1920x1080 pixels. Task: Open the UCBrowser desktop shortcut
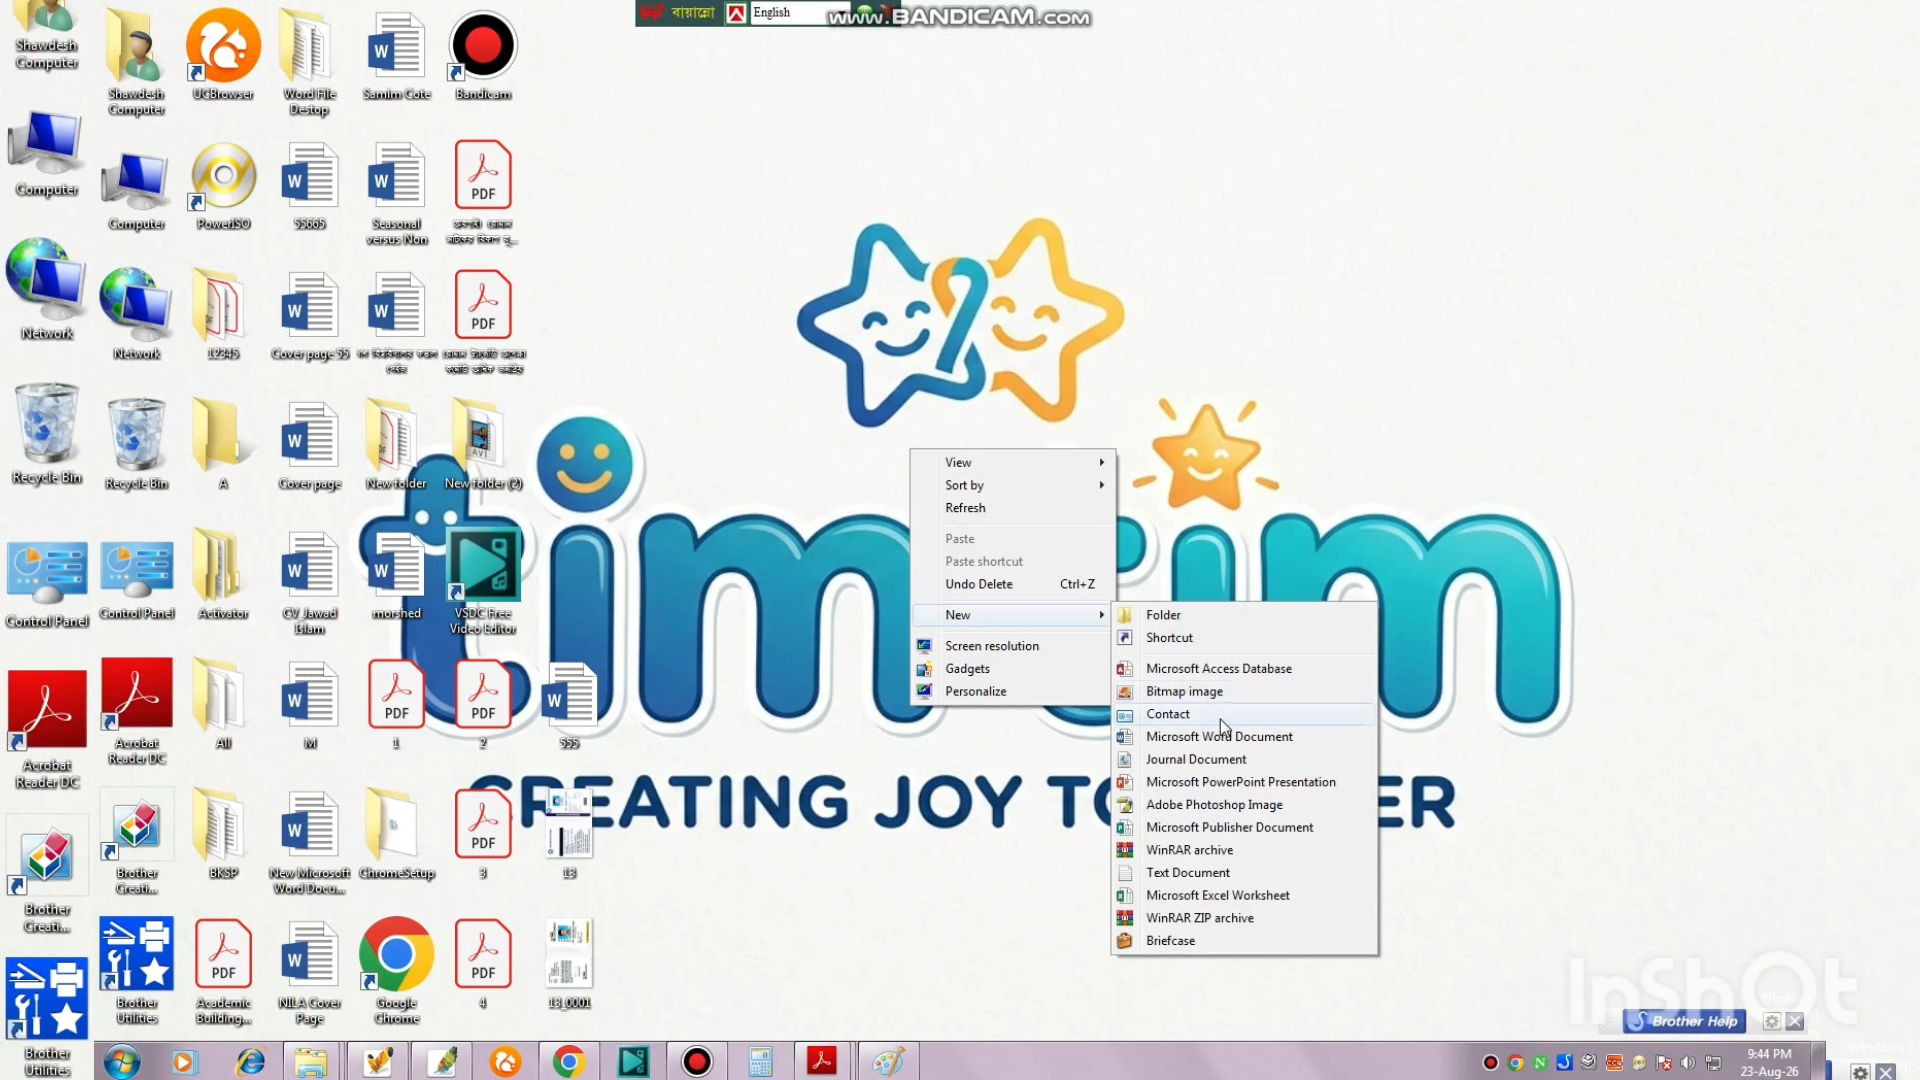(x=223, y=55)
